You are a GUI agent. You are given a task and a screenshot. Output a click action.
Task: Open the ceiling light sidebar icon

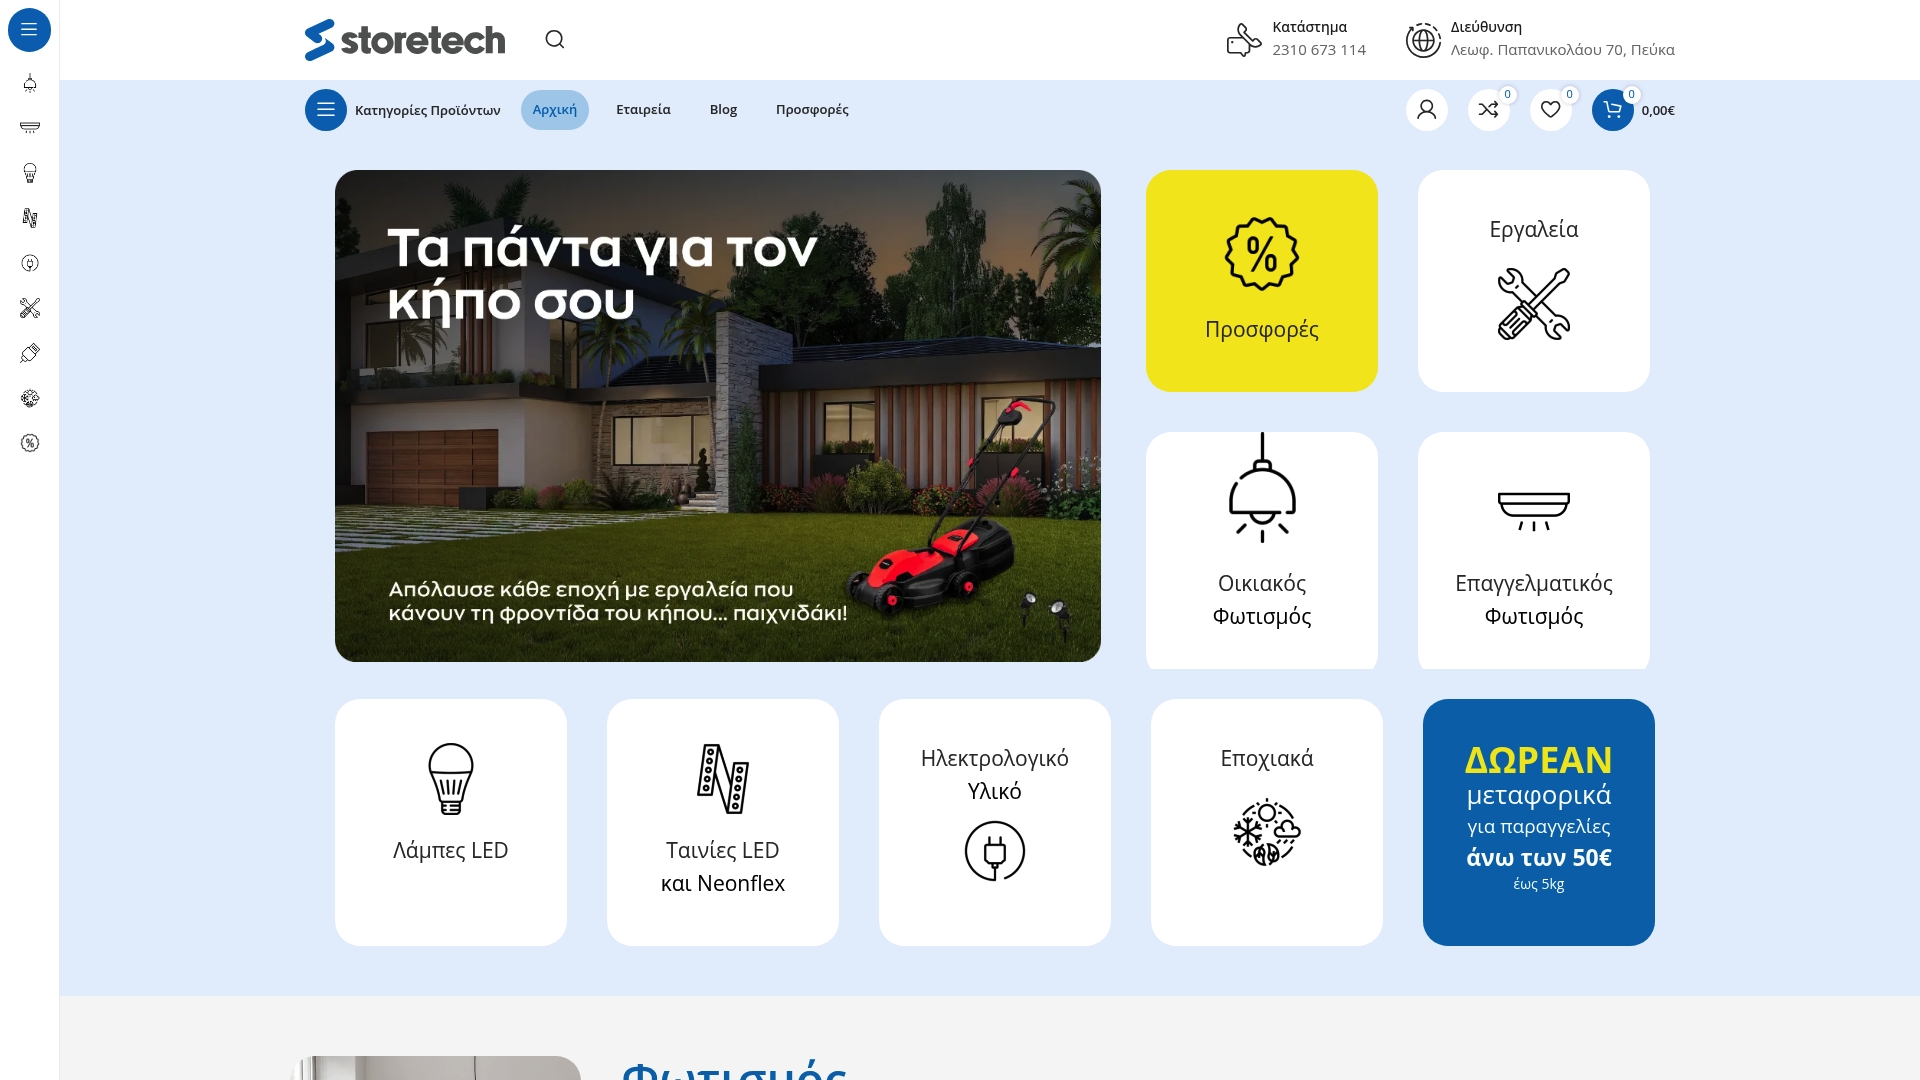tap(30, 128)
